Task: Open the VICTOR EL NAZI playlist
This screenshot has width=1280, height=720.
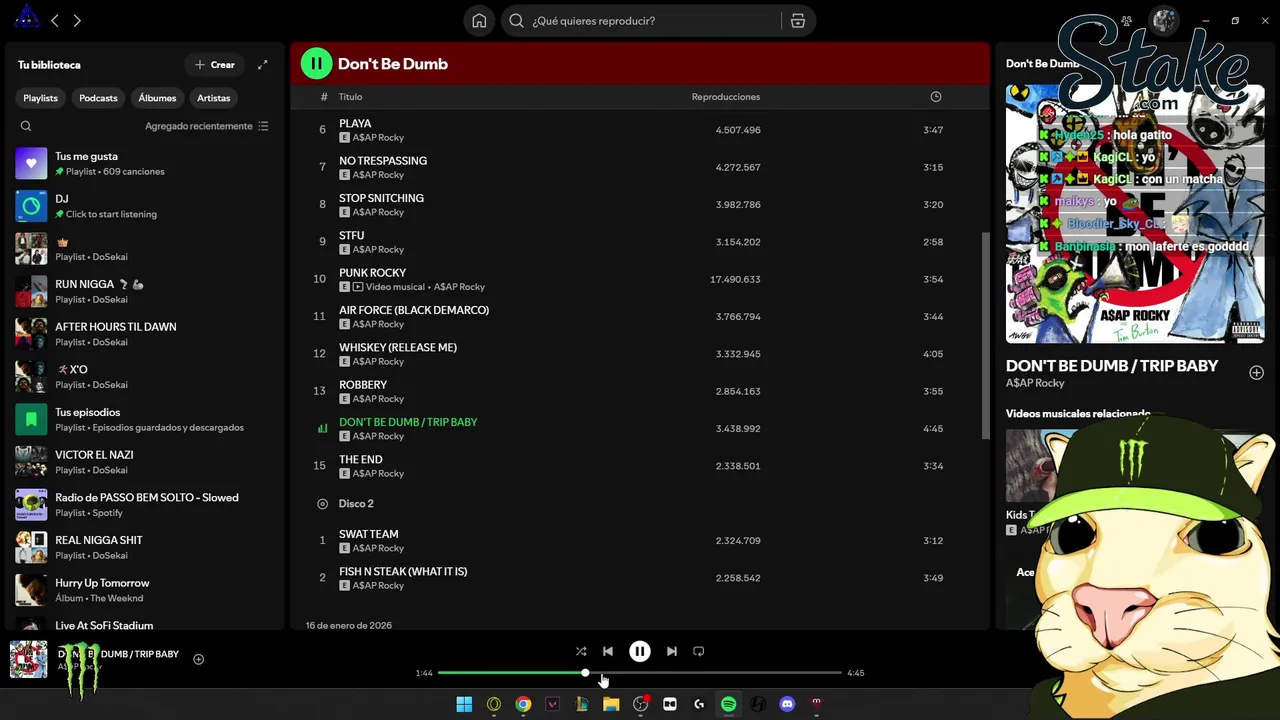Action: coord(143,462)
